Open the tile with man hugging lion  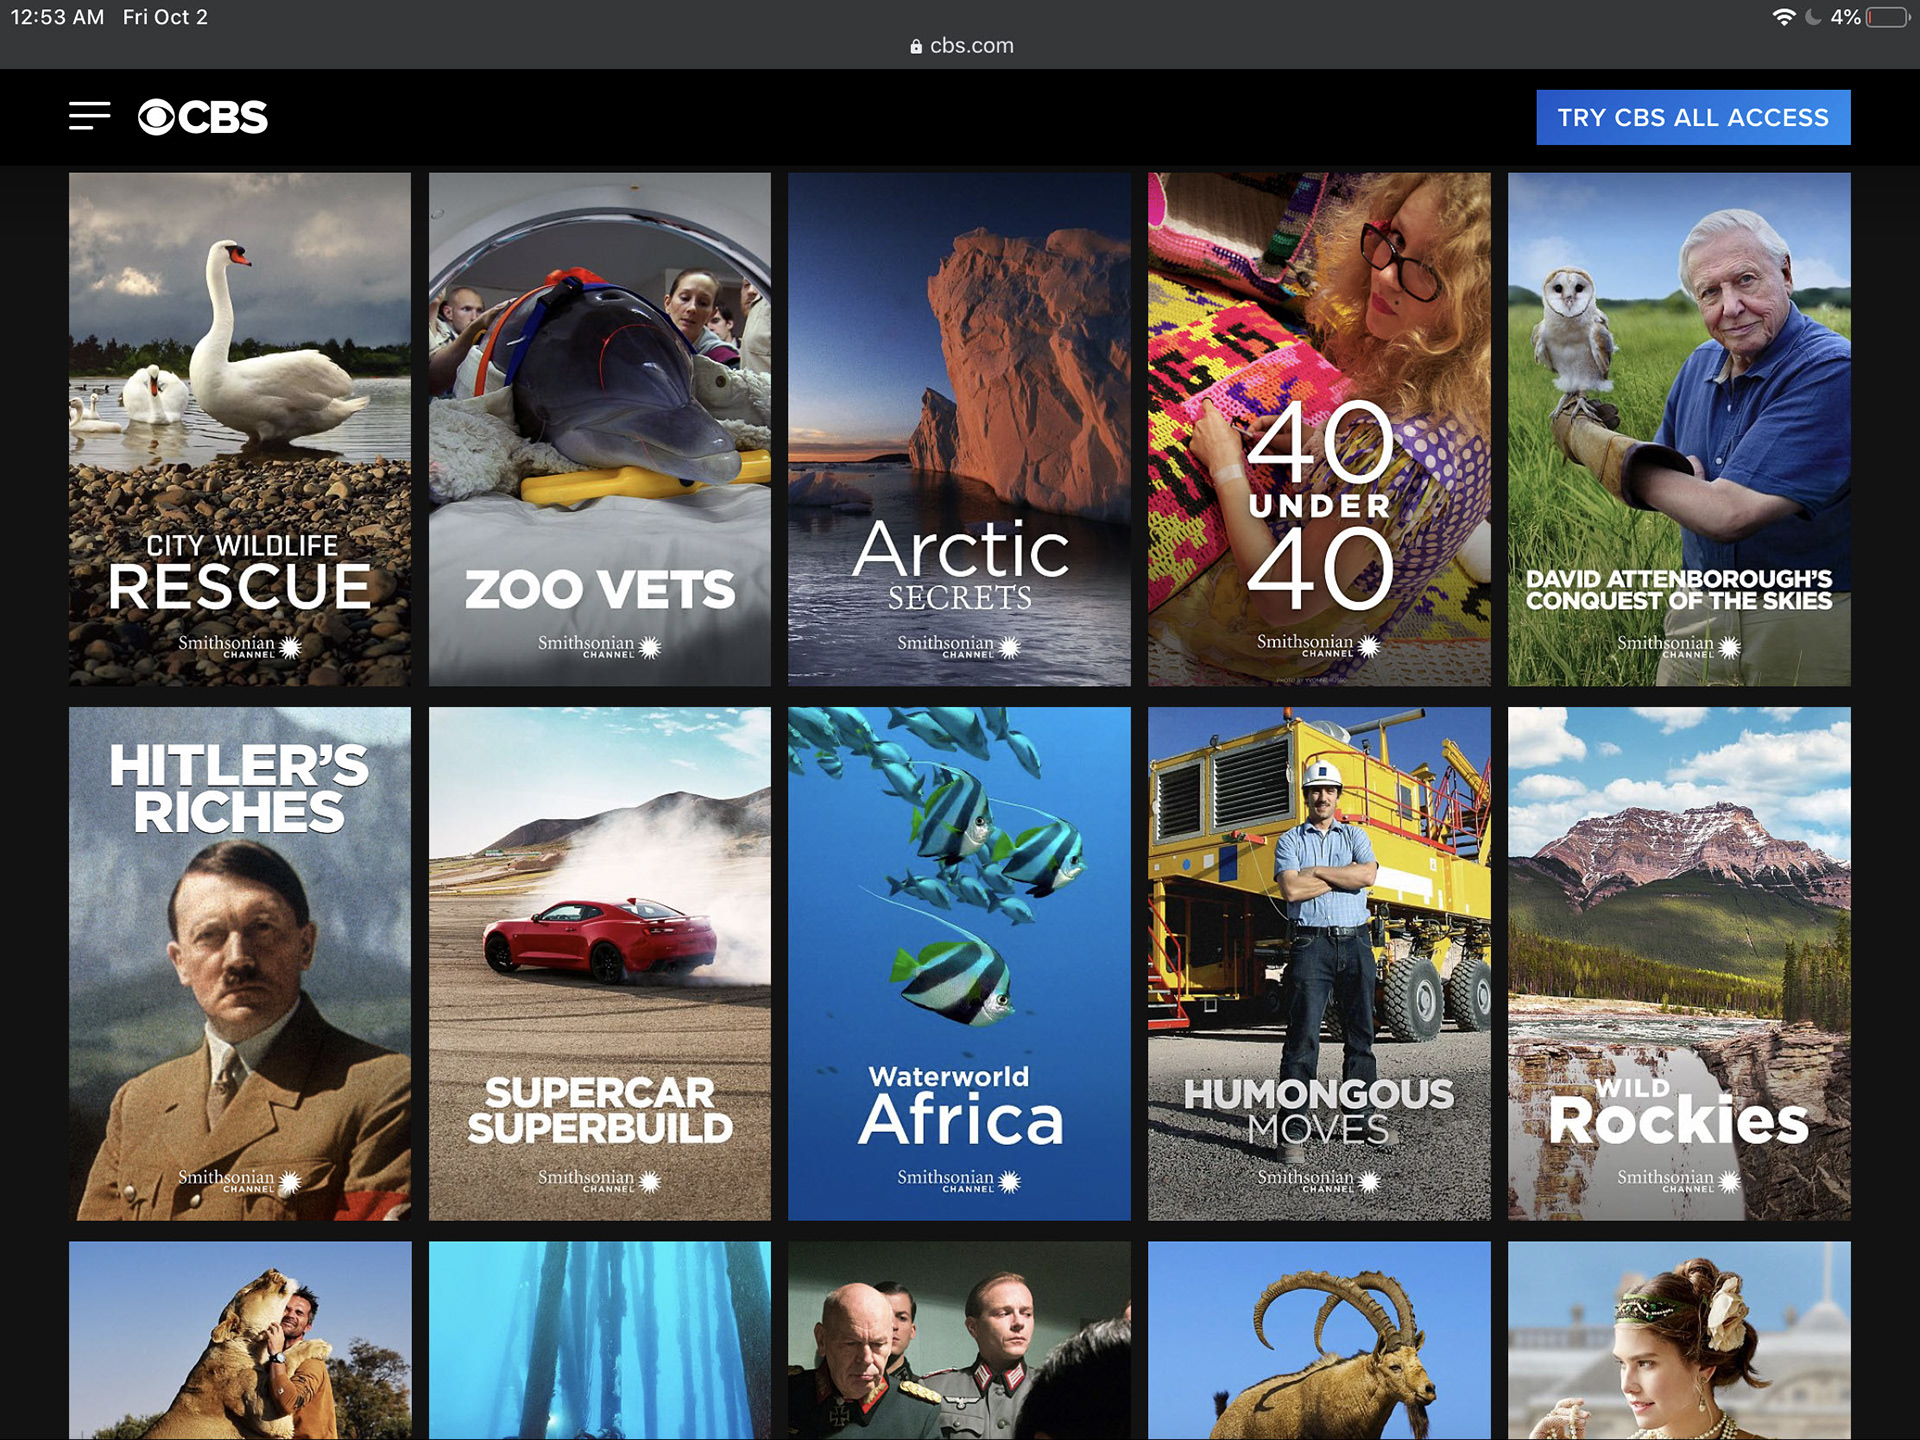[x=240, y=1340]
